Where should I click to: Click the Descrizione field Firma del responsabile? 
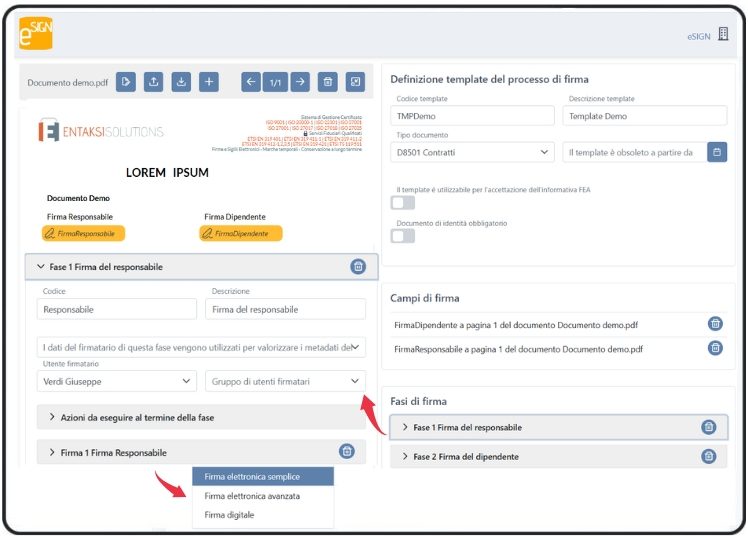(x=286, y=309)
